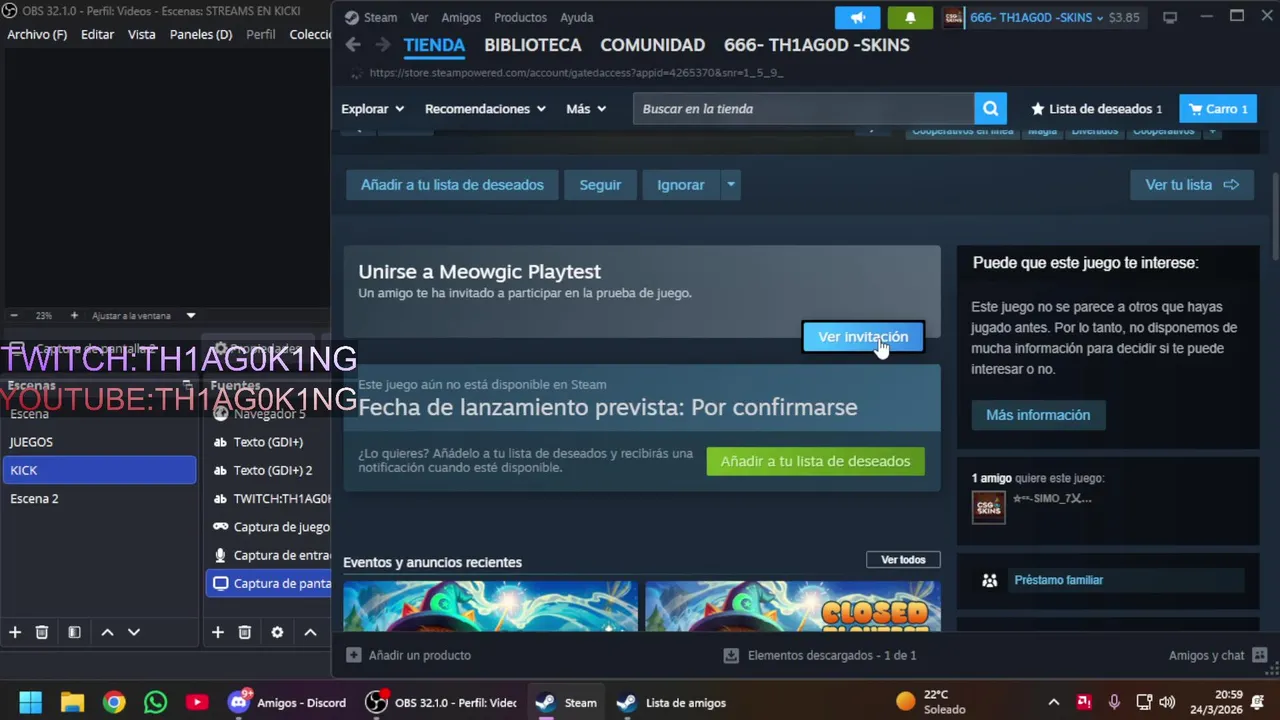Click the Préstamo familiar family icon
The image size is (1280, 720).
tap(989, 580)
